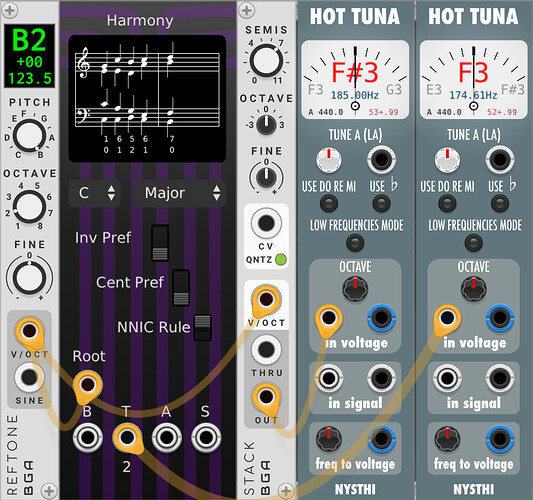The width and height of the screenshot is (533, 500).
Task: Click the F#3 Hot Tuna white in signal jack
Action: click(x=329, y=378)
